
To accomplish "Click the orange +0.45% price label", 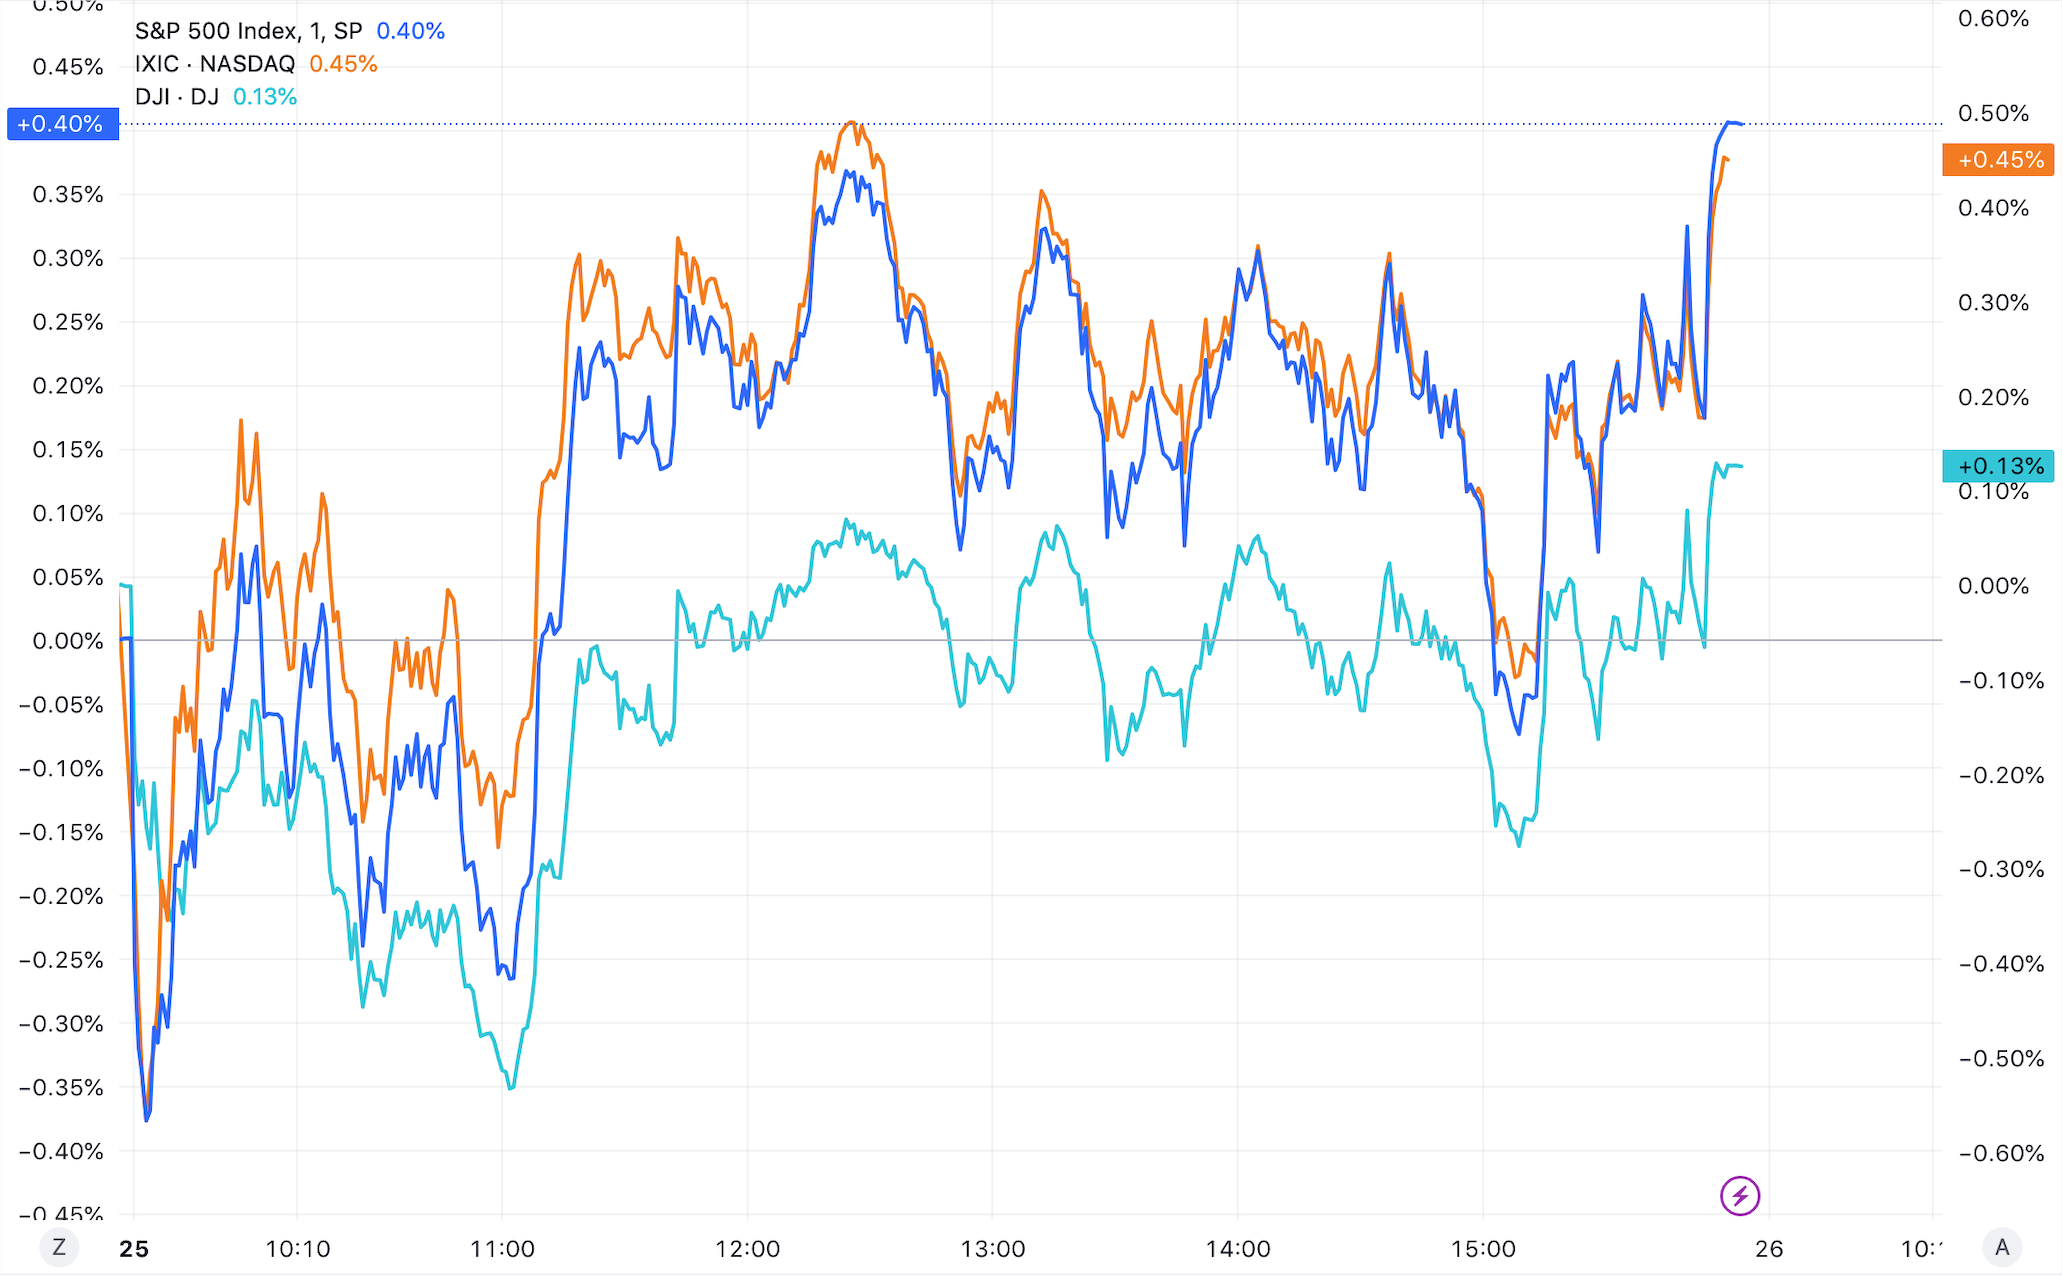I will [1998, 160].
